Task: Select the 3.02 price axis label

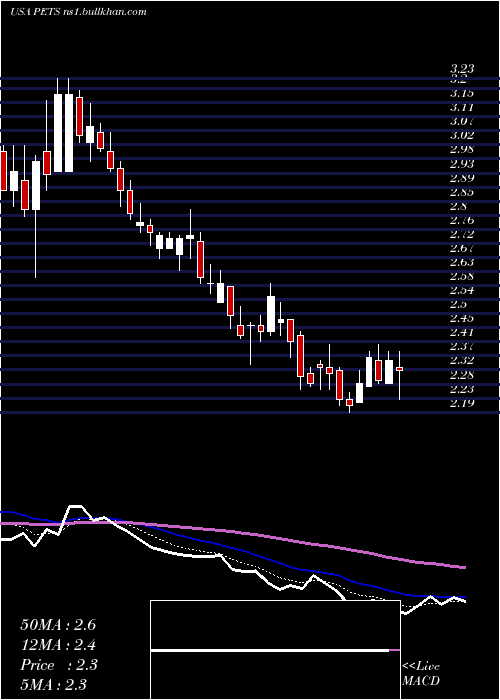Action: pos(462,135)
